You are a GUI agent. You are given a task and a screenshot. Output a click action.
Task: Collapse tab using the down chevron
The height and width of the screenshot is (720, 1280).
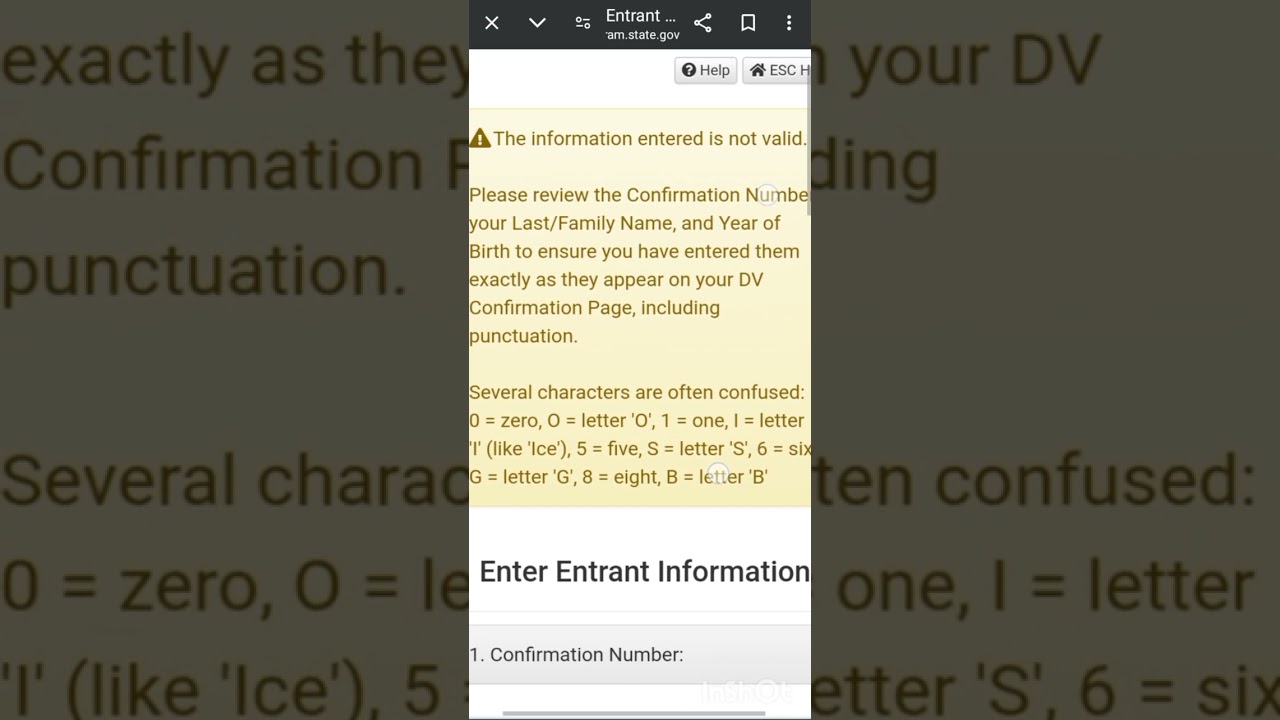tap(537, 23)
